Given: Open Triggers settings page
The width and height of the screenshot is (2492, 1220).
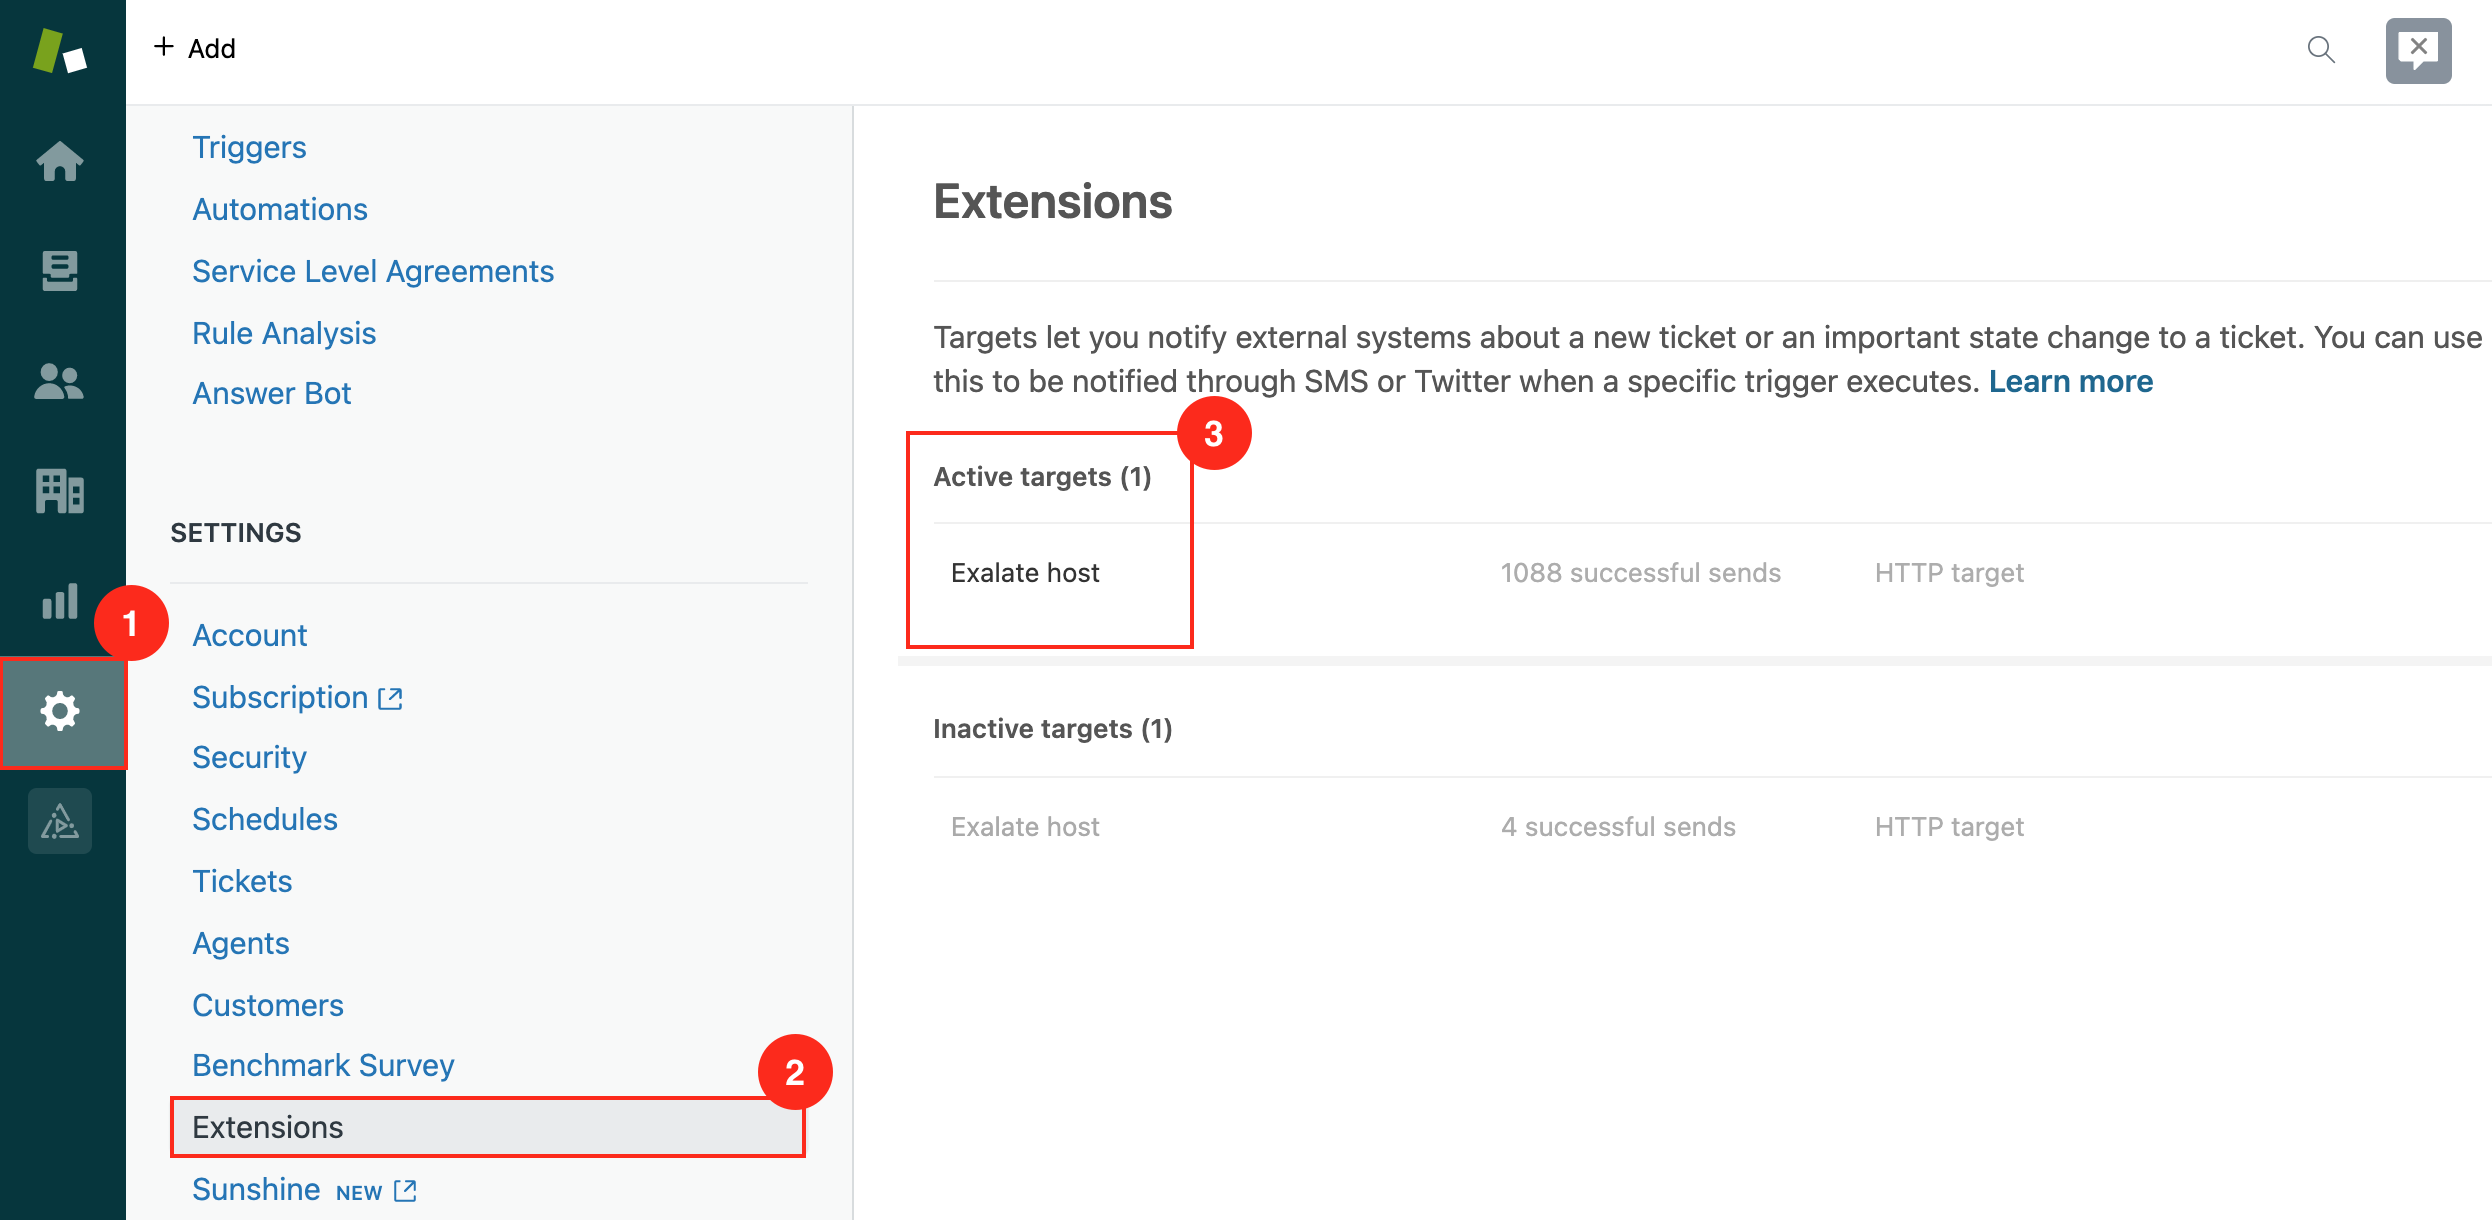Looking at the screenshot, I should [249, 147].
